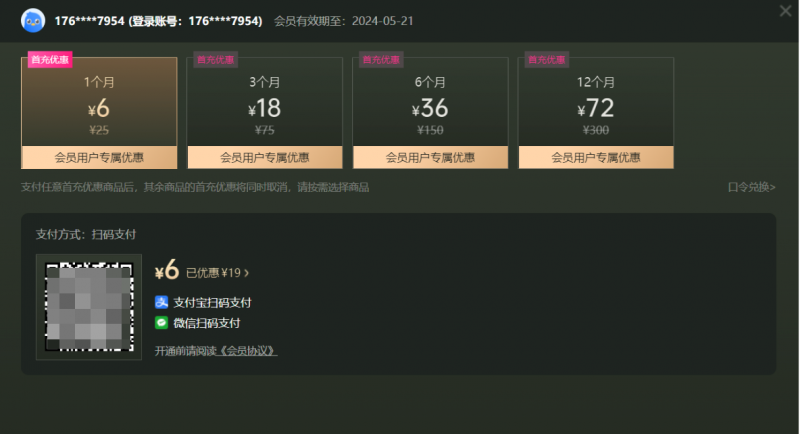The width and height of the screenshot is (800, 434).
Task: Click the 支付宝扫码支付 label
Action: coord(212,302)
